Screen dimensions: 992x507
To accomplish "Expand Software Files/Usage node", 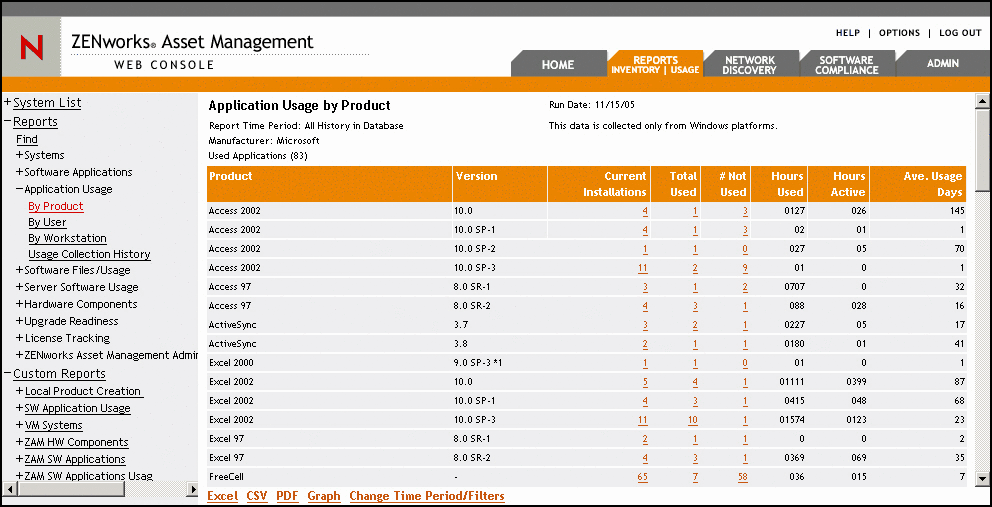I will click(x=20, y=270).
